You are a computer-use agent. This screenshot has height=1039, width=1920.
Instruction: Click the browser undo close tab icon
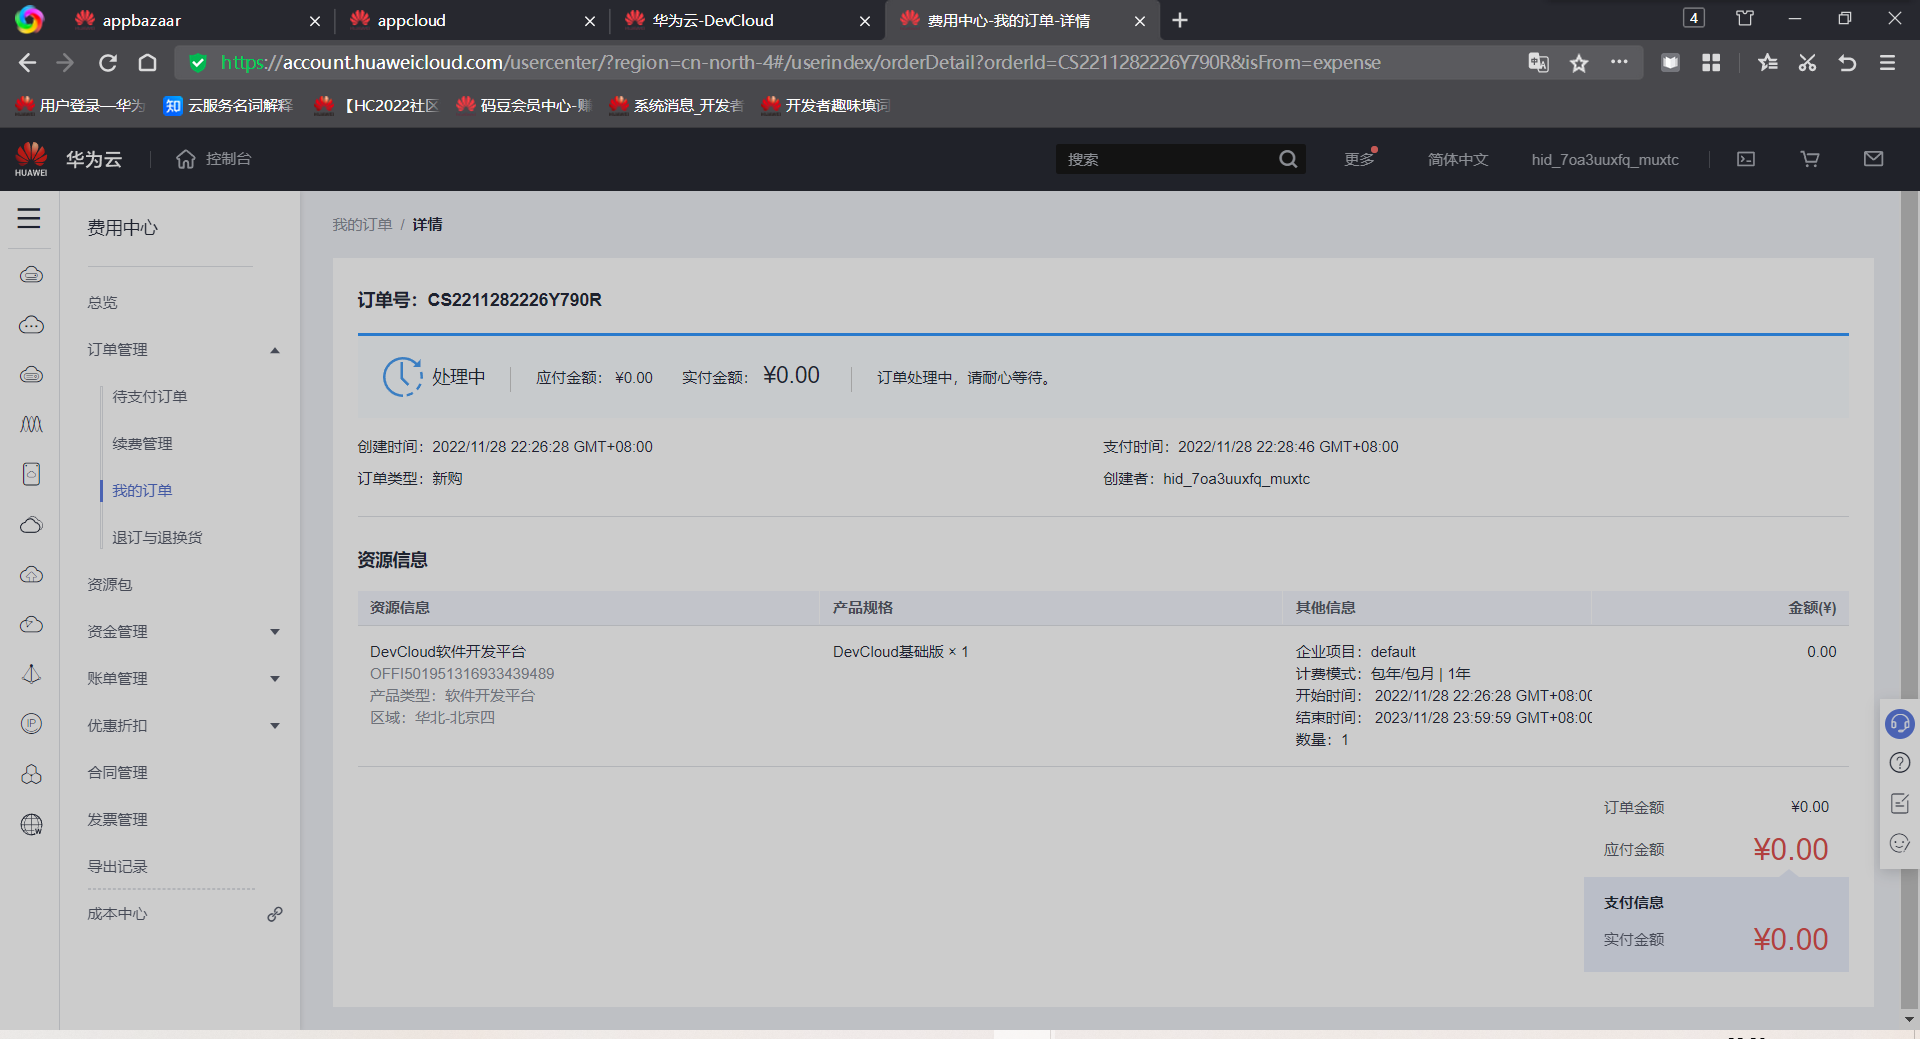click(x=1847, y=63)
